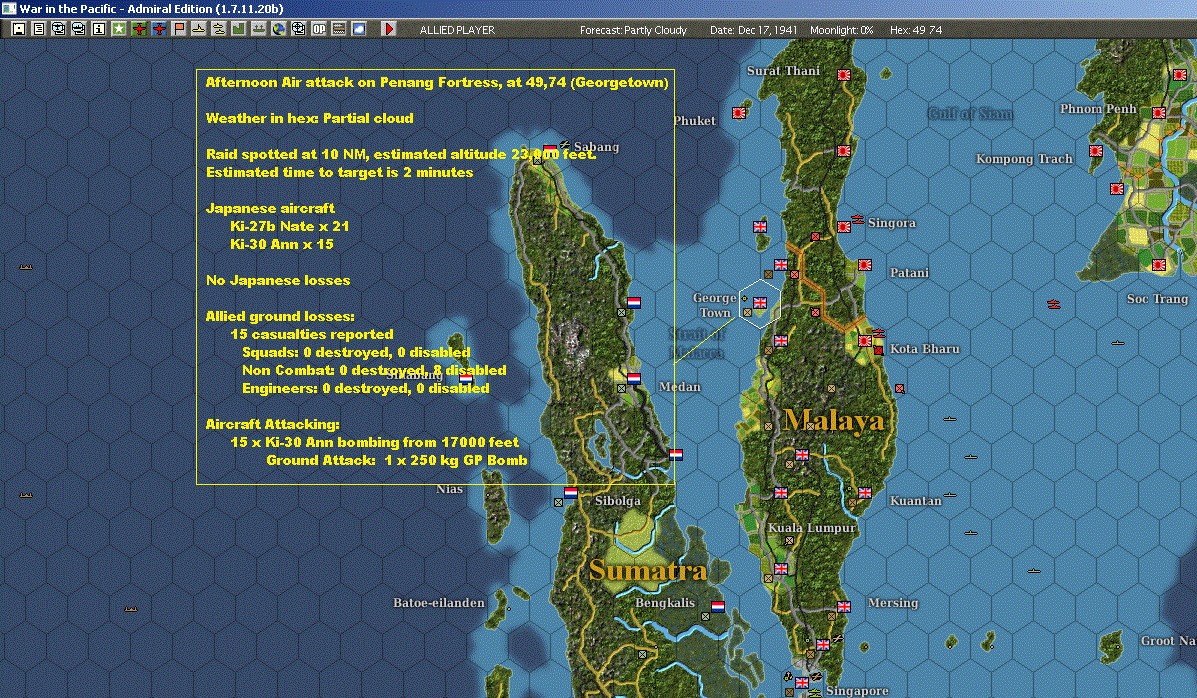Click the Nias island label

point(450,489)
